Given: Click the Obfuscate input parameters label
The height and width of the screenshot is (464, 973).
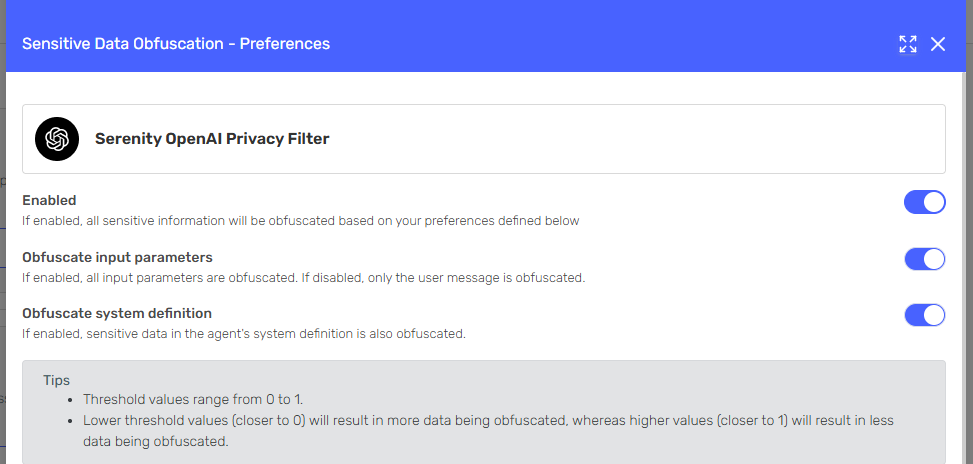Looking at the screenshot, I should pyautogui.click(x=117, y=257).
